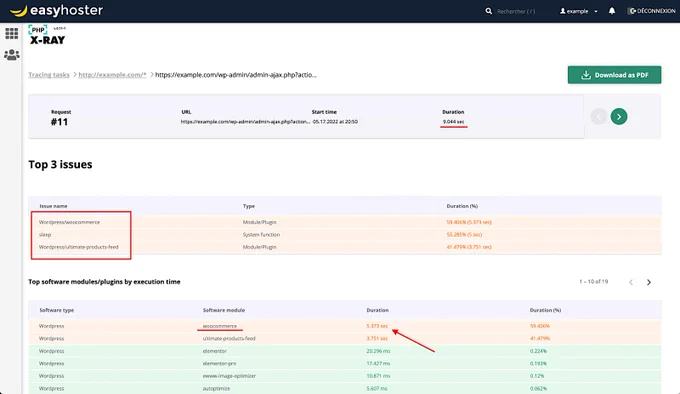Open the apps grid icon in sidebar
Screen dimensions: 680x394
12,33
